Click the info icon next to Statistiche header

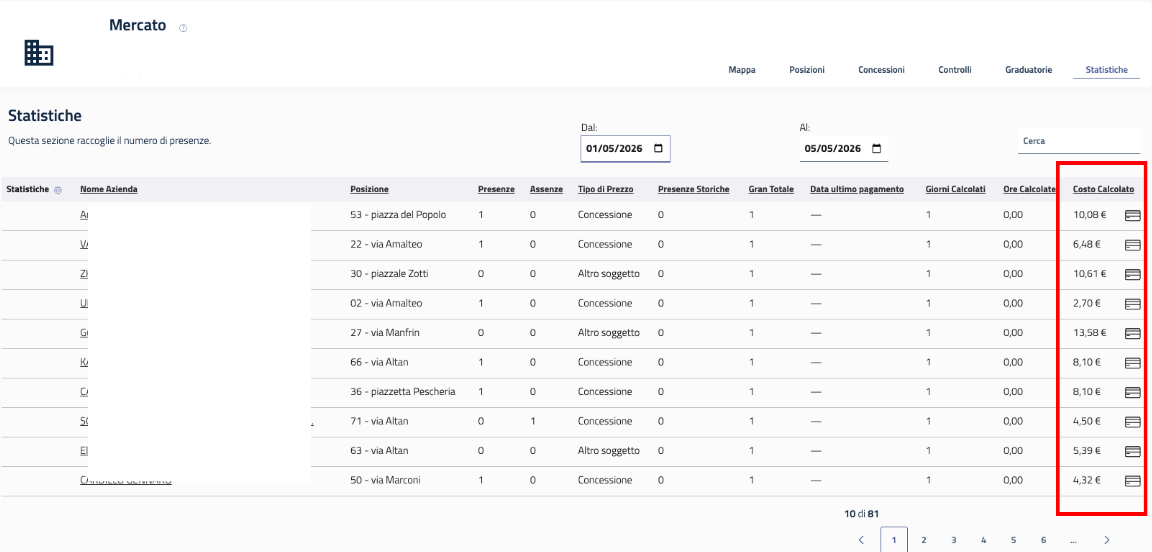click(x=58, y=190)
